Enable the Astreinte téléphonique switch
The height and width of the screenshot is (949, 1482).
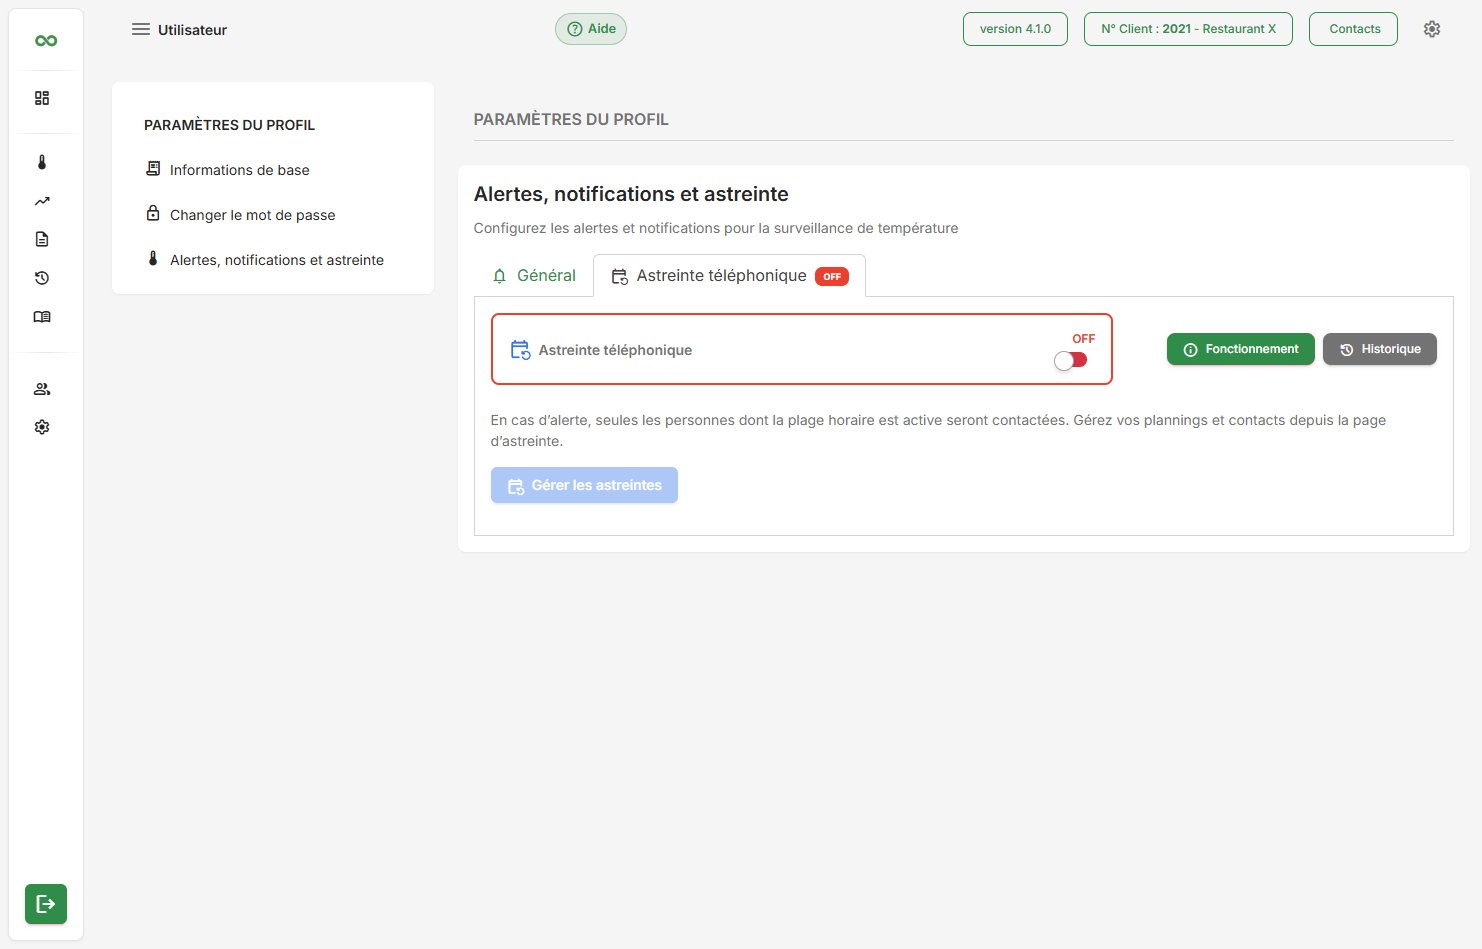tap(1070, 360)
